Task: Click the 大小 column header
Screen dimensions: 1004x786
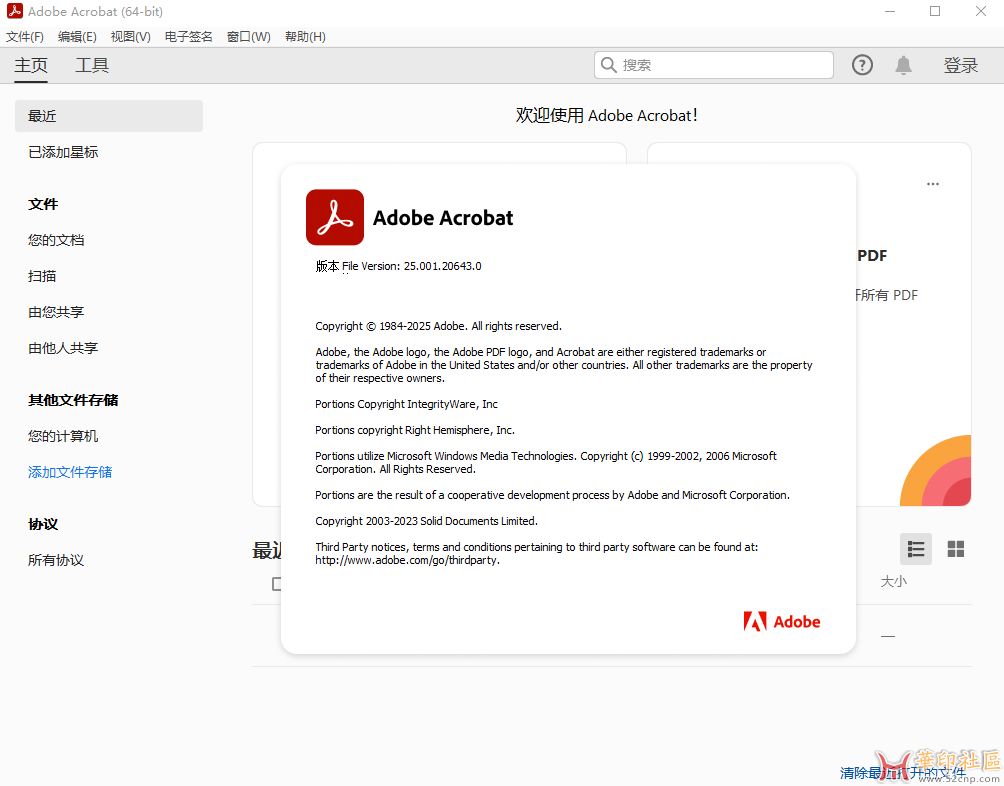Action: tap(893, 581)
